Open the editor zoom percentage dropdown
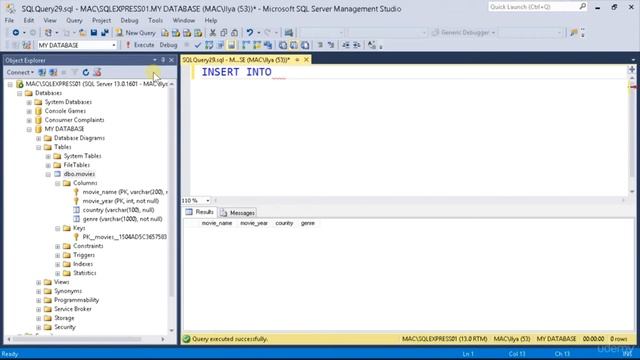 coord(208,200)
